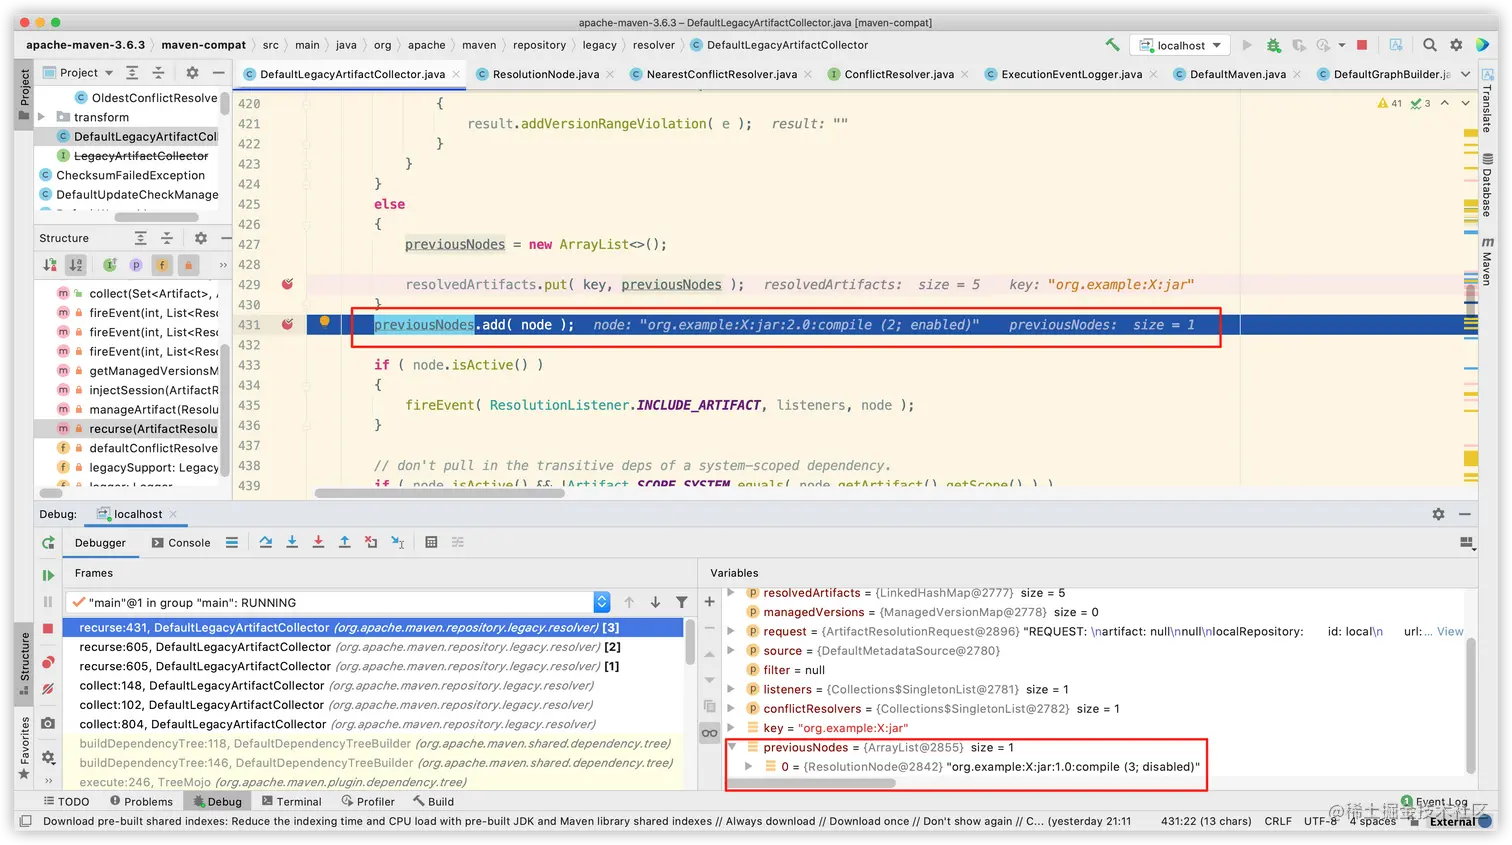
Task: Add new watch with plus icon
Action: (709, 601)
